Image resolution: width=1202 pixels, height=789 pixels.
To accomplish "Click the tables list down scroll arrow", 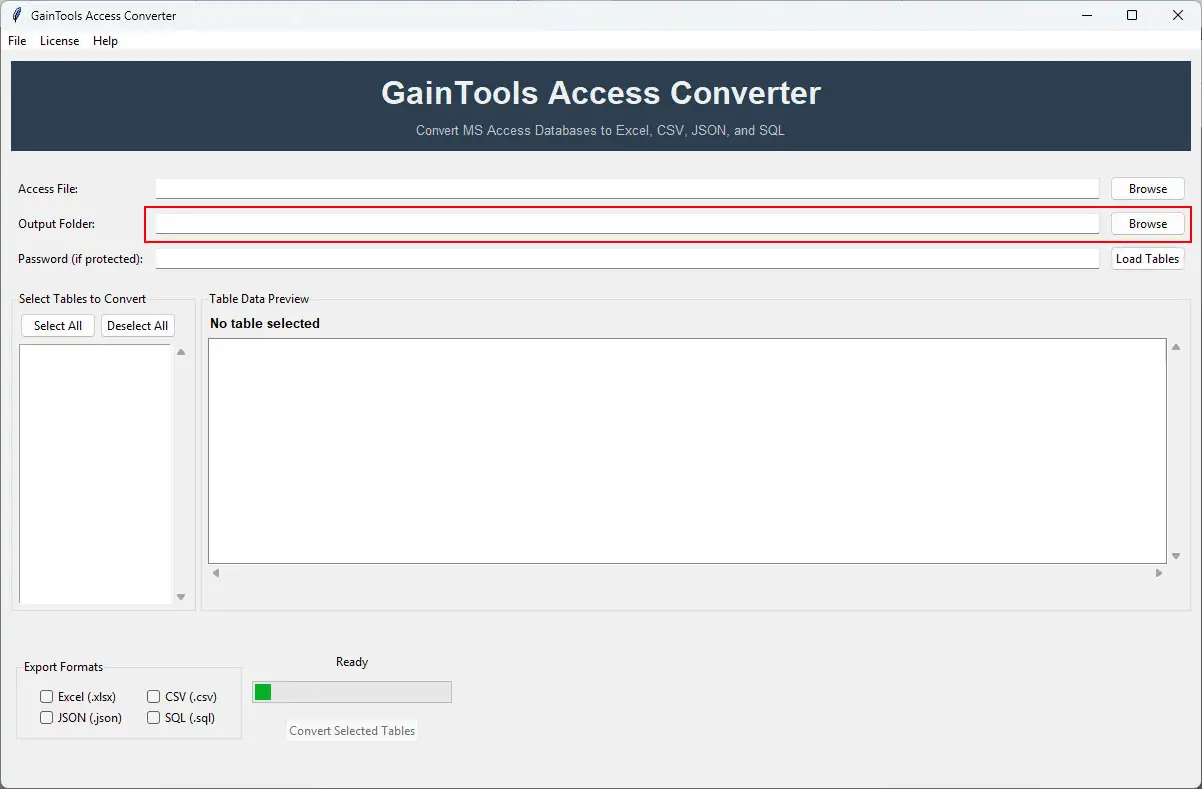I will [x=181, y=597].
